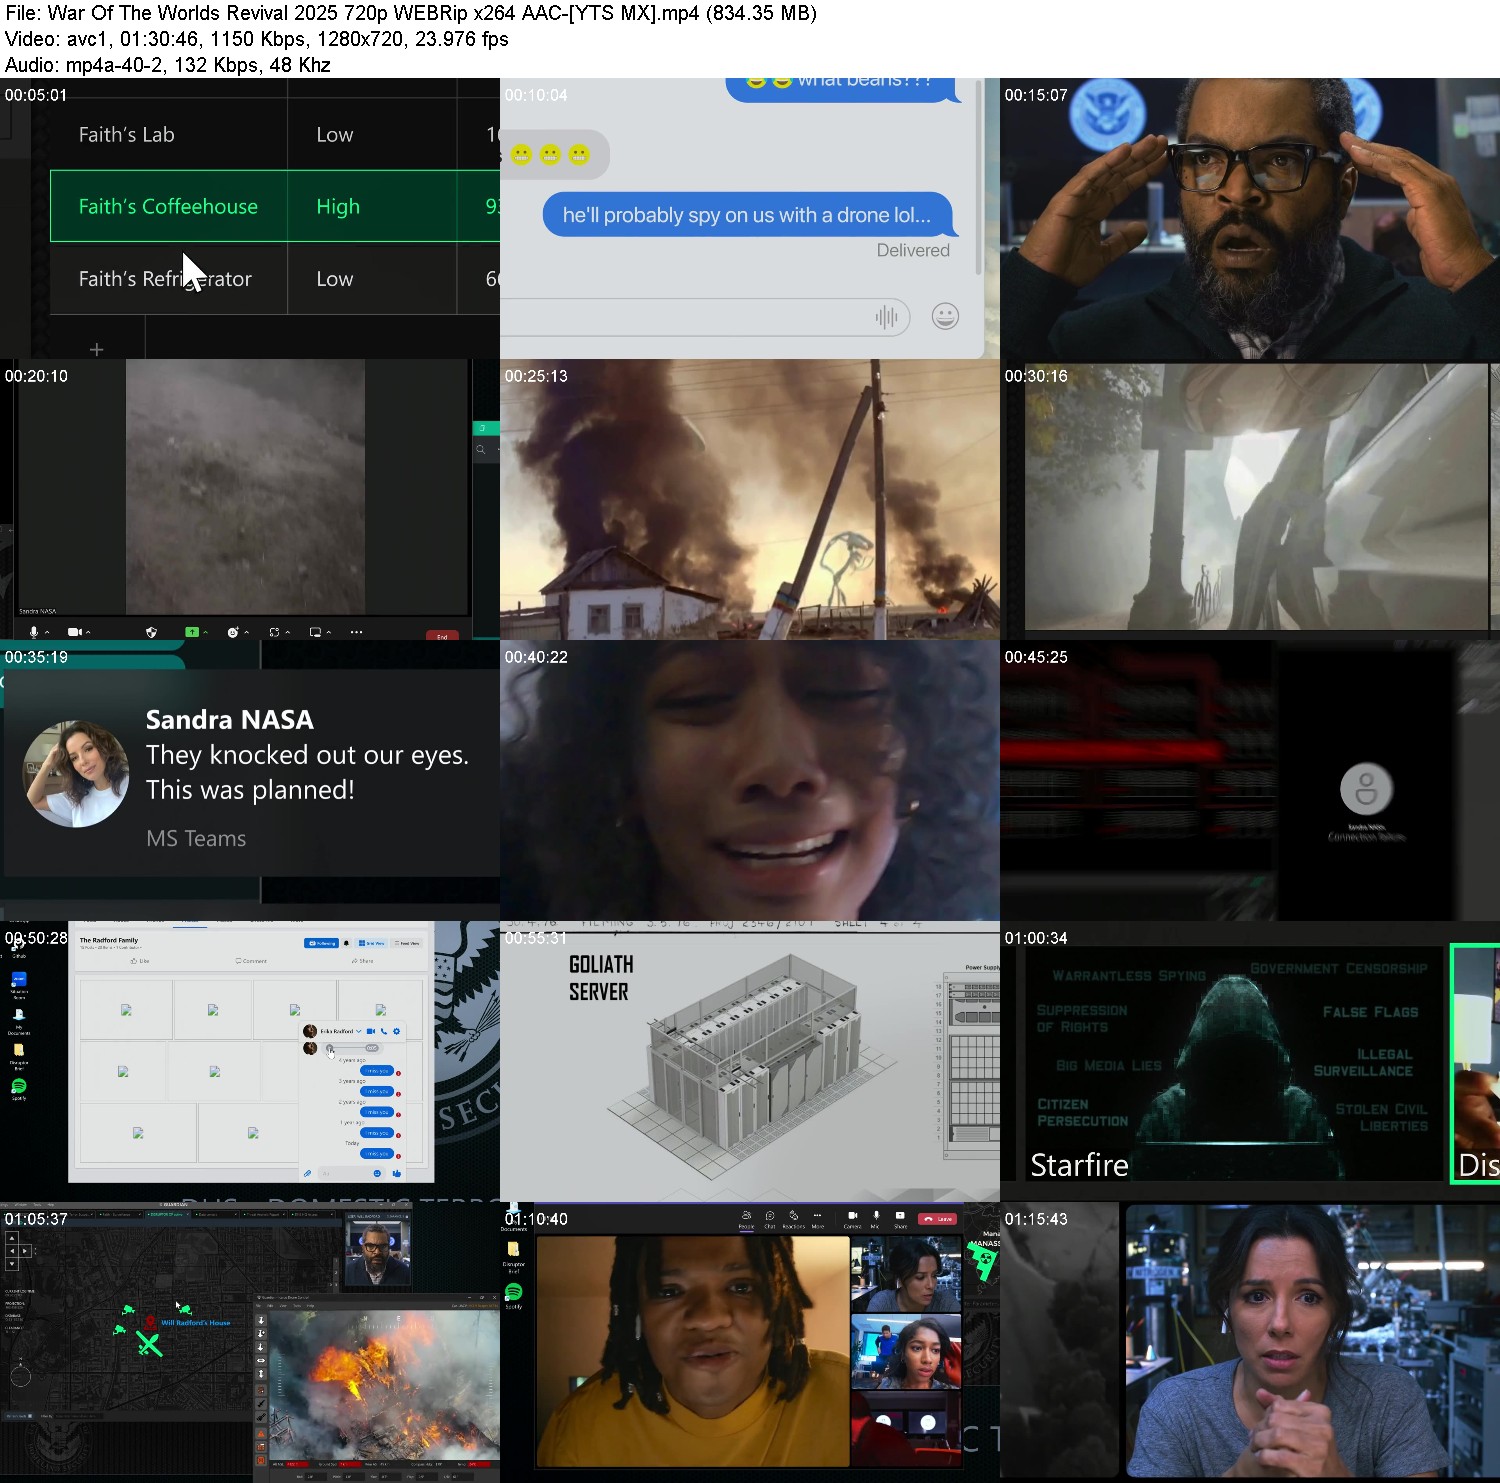1500x1483 pixels.
Task: Click the High value in the Coffeehouse row
Action: tap(338, 206)
